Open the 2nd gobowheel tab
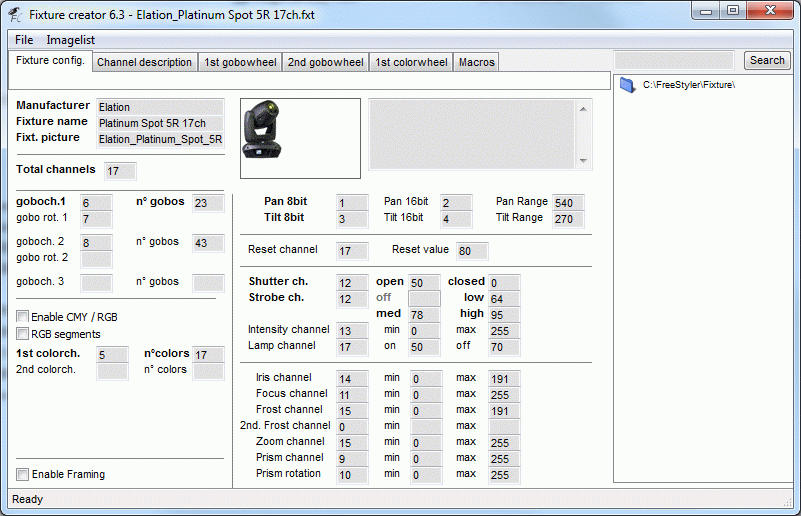 click(325, 62)
